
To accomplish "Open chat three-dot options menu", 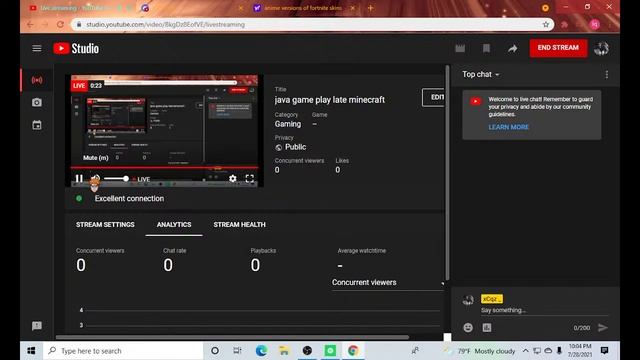I will click(x=607, y=74).
